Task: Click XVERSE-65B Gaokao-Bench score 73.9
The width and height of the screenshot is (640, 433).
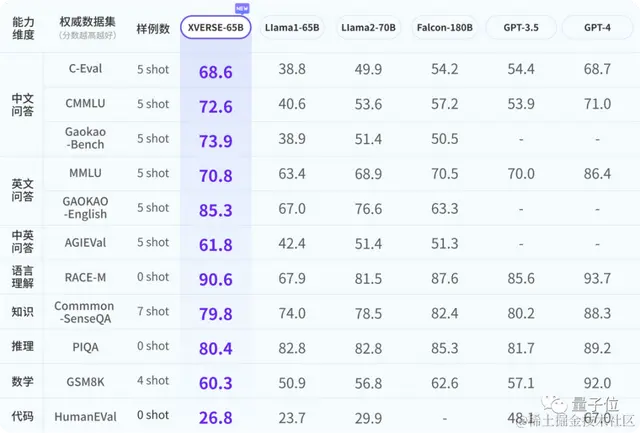Action: 216,142
